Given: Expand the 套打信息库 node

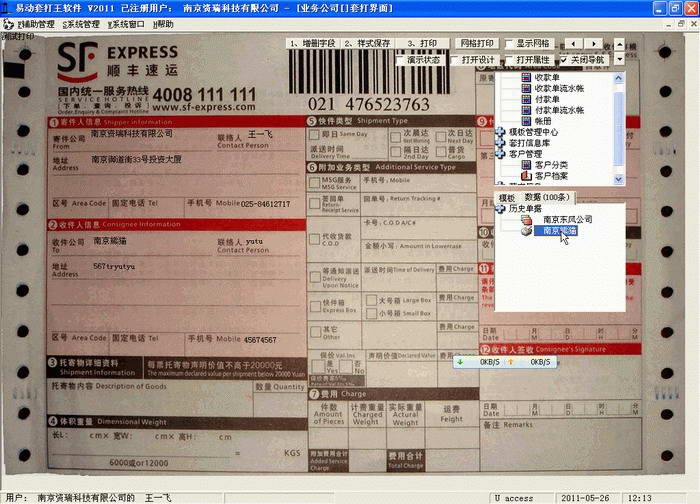Looking at the screenshot, I should (500, 143).
